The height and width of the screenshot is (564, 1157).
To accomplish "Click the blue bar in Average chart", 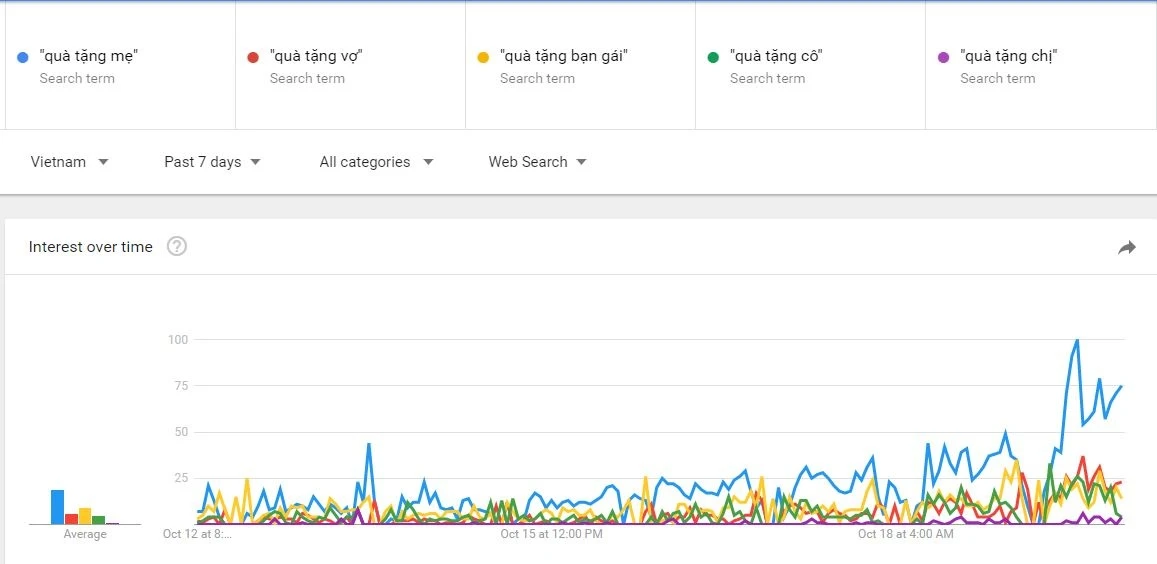I will tap(58, 507).
